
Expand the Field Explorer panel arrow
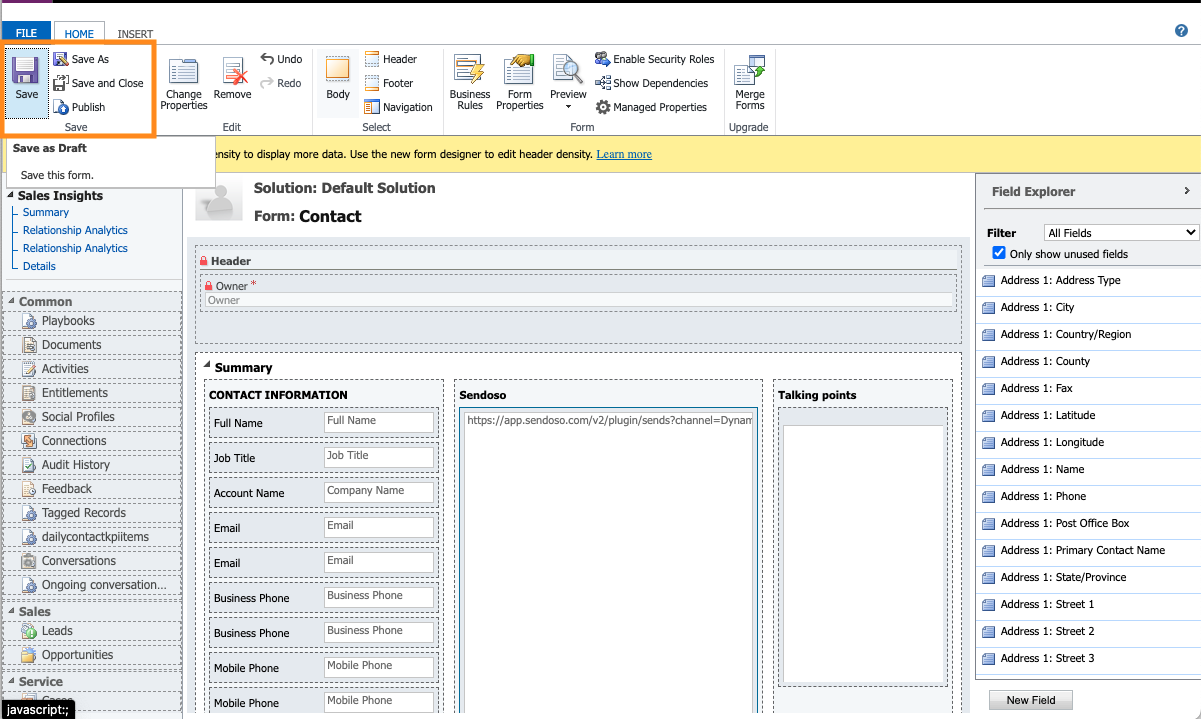coord(1187,191)
